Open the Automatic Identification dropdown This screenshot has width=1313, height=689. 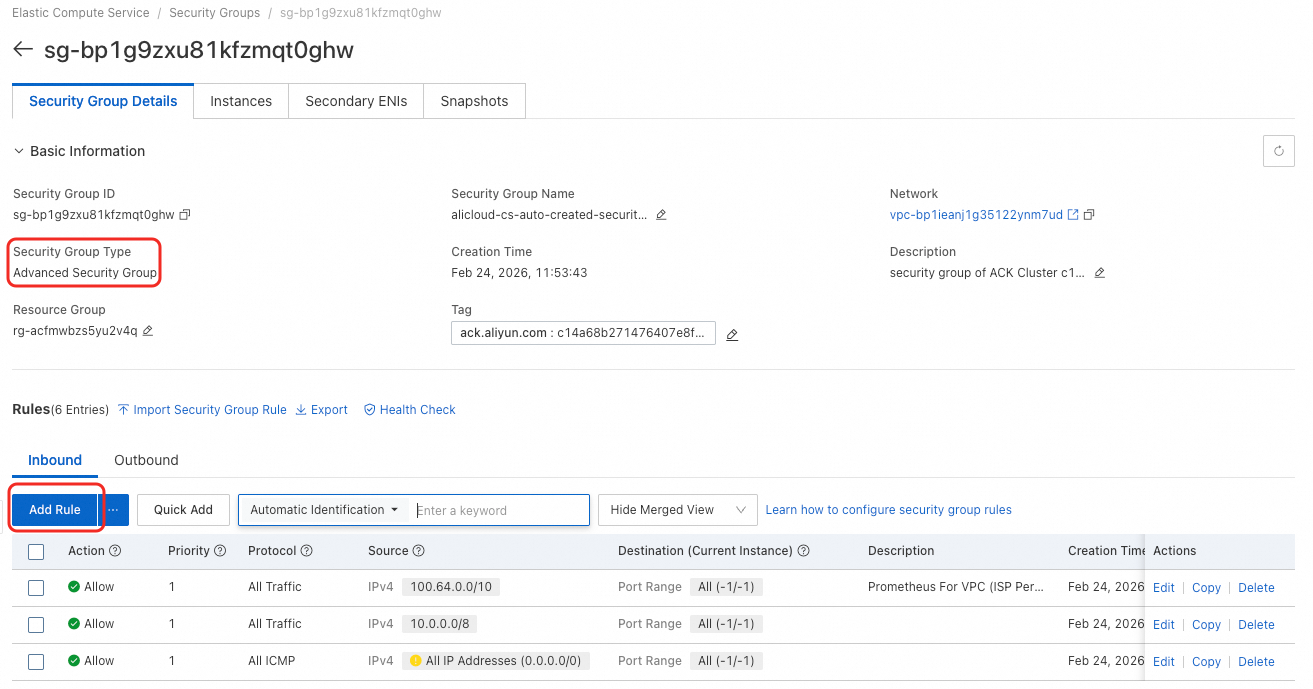tap(324, 510)
